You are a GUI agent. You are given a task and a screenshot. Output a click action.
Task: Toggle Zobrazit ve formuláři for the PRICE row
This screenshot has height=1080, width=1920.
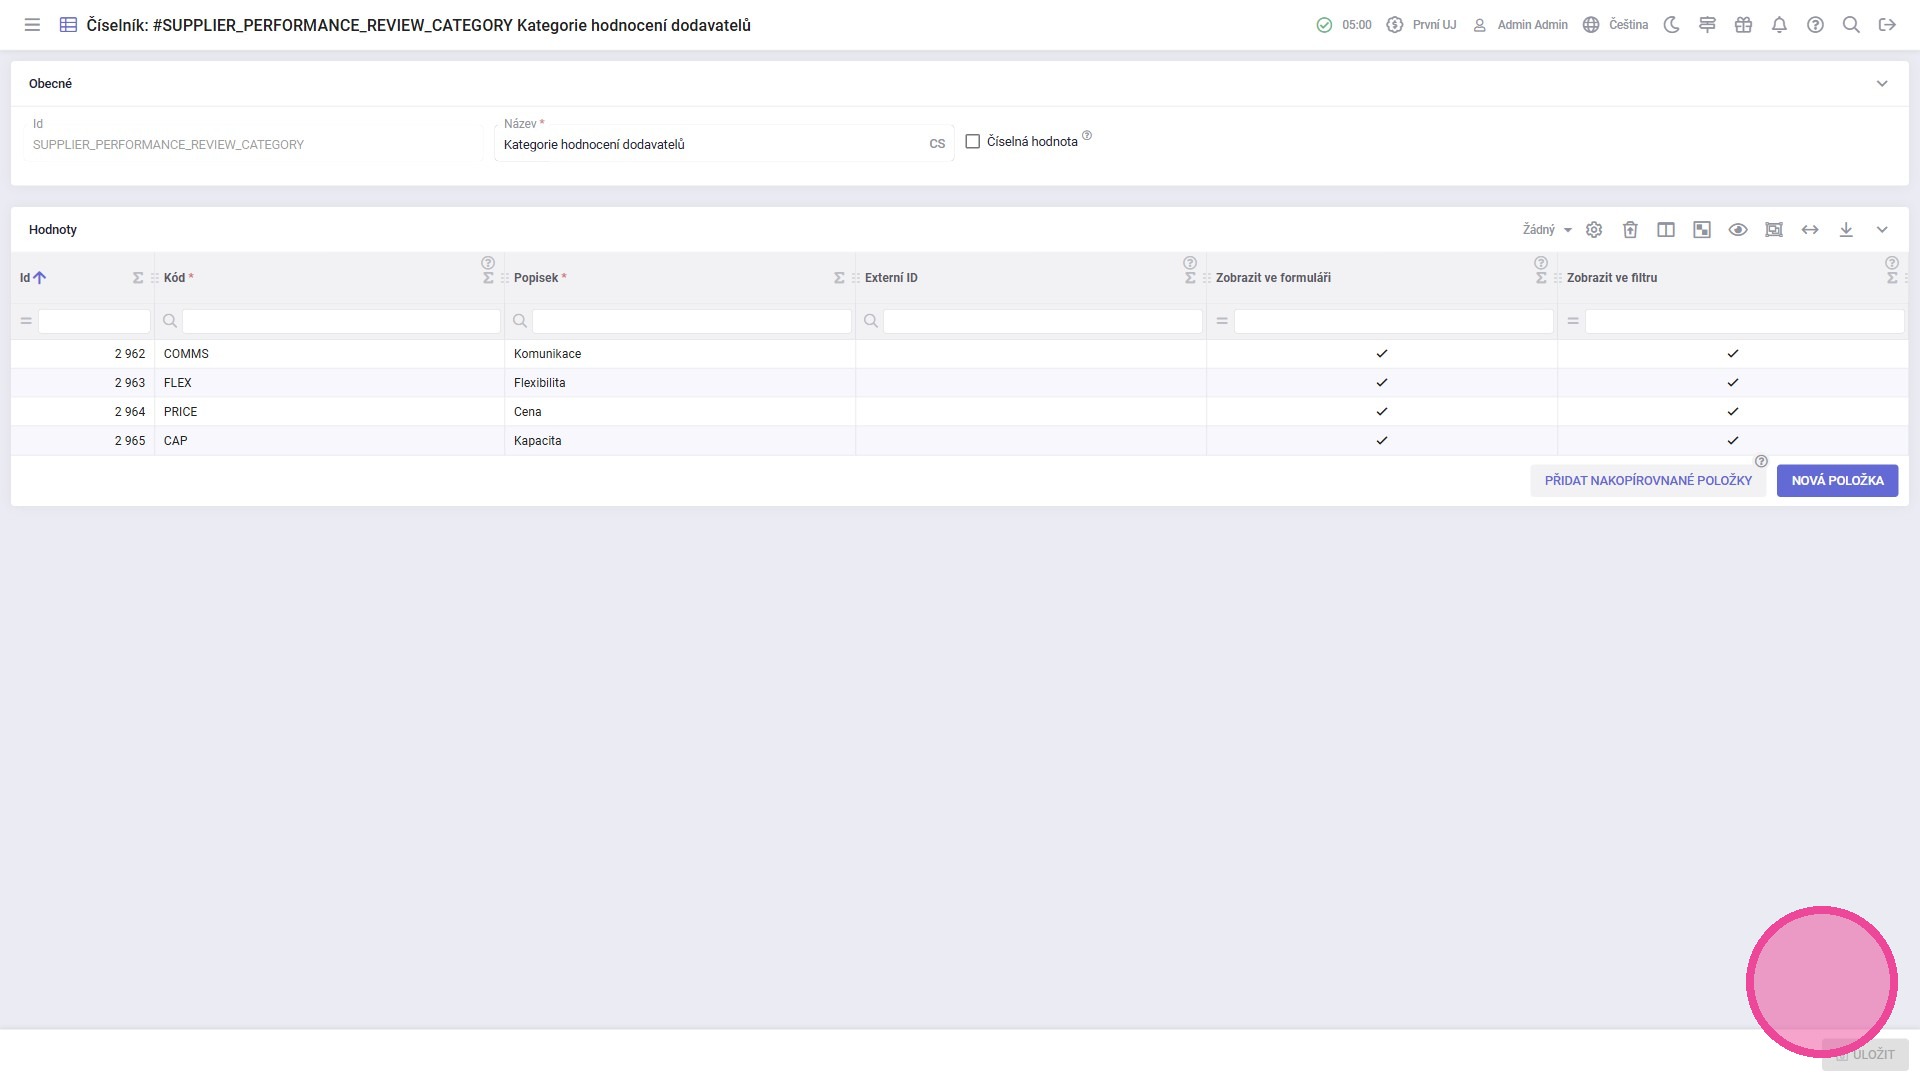click(1382, 412)
